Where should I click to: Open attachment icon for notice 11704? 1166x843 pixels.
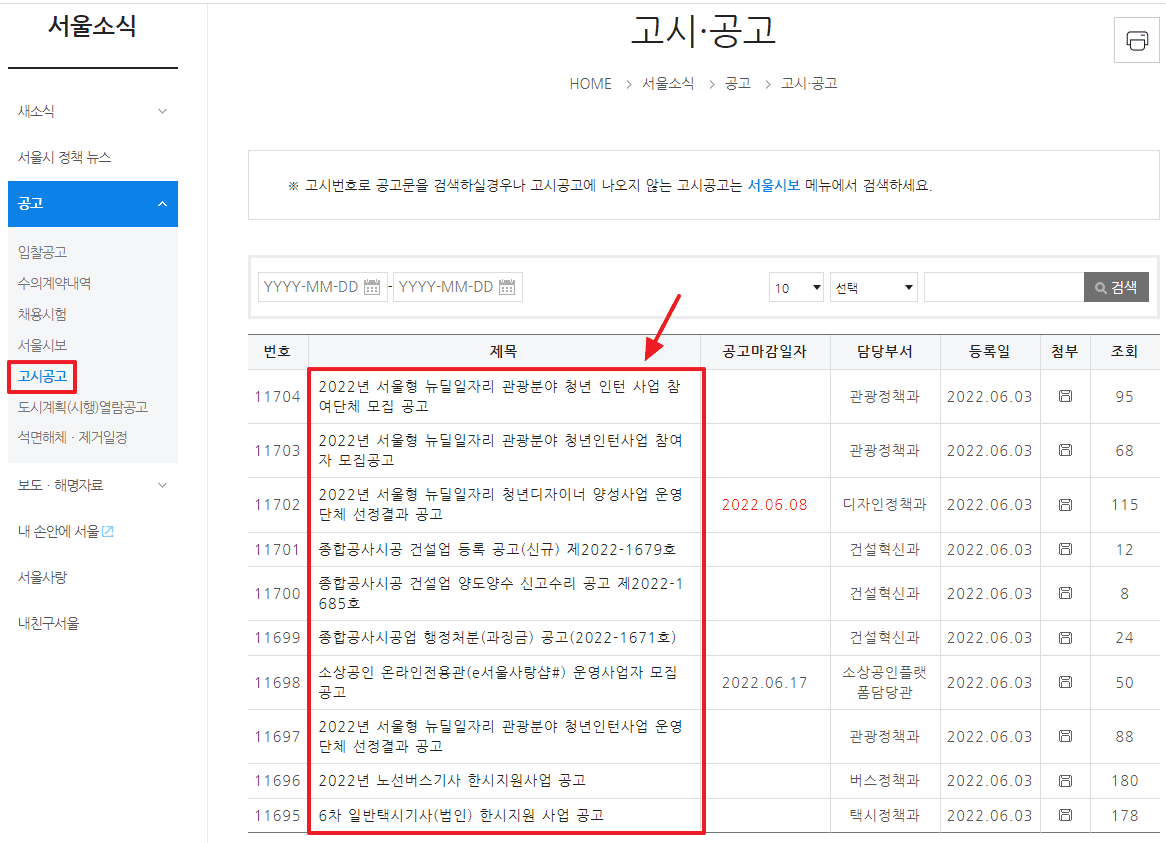[x=1065, y=396]
